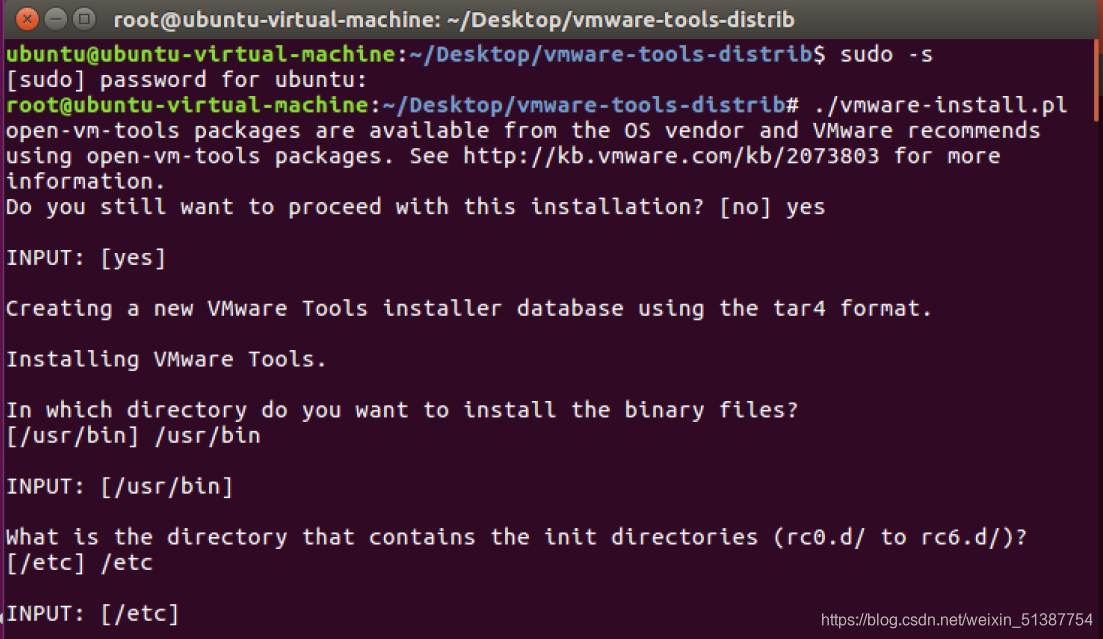This screenshot has width=1103, height=639.
Task: Click the 'INPUT: [/usr/bin]' line
Action: pyautogui.click(x=119, y=487)
